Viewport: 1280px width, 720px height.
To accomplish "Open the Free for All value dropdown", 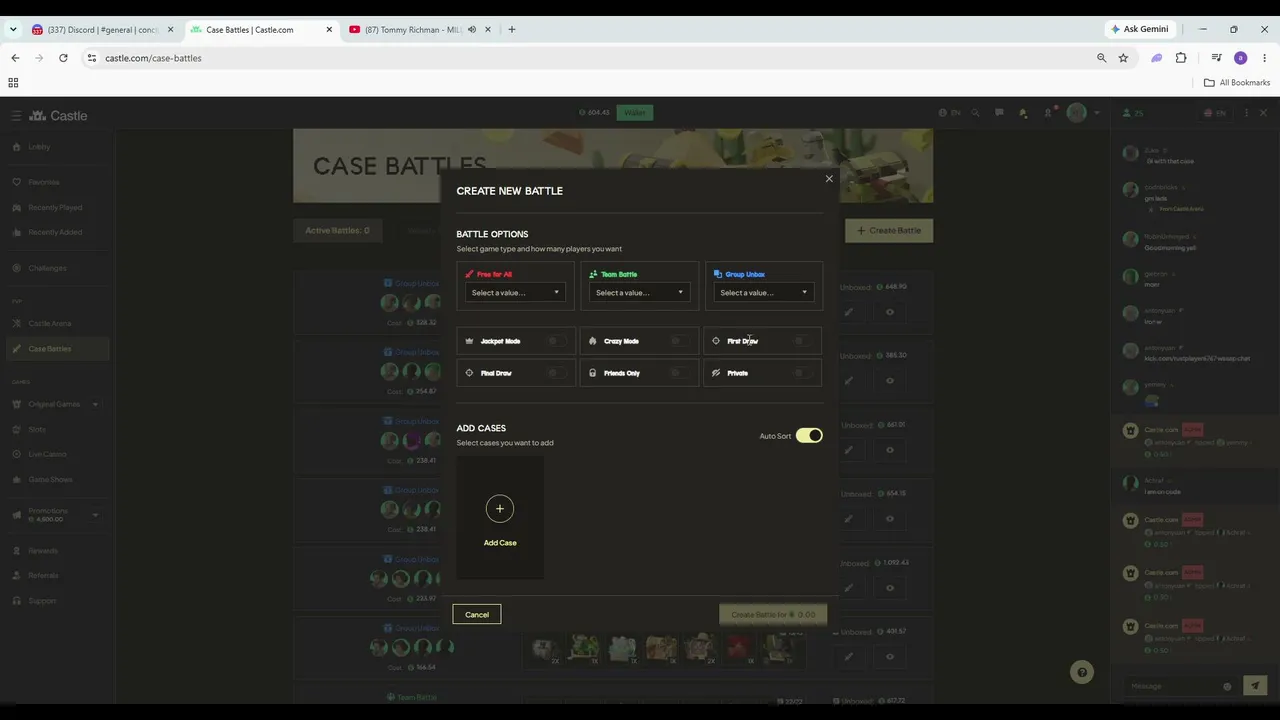I will [x=516, y=292].
